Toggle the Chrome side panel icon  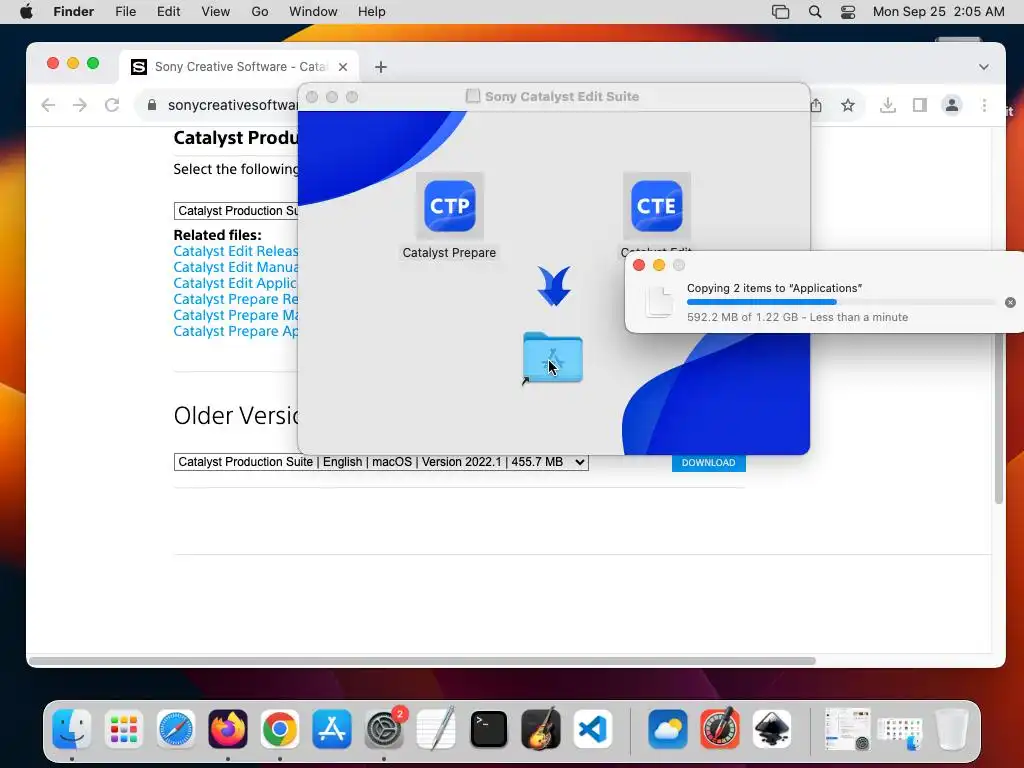point(920,105)
